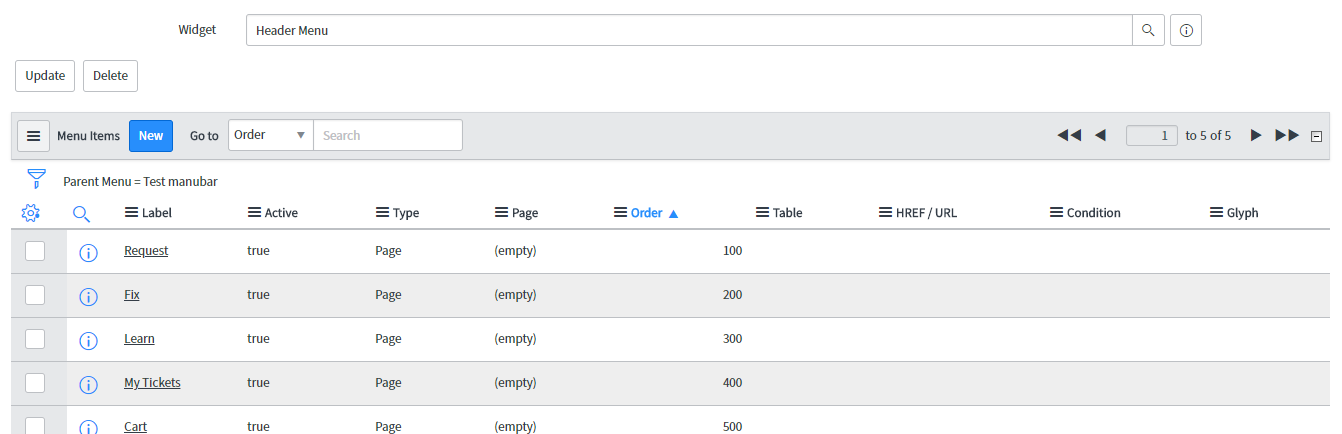
Task: Toggle column search magnifier icon
Action: [x=82, y=212]
